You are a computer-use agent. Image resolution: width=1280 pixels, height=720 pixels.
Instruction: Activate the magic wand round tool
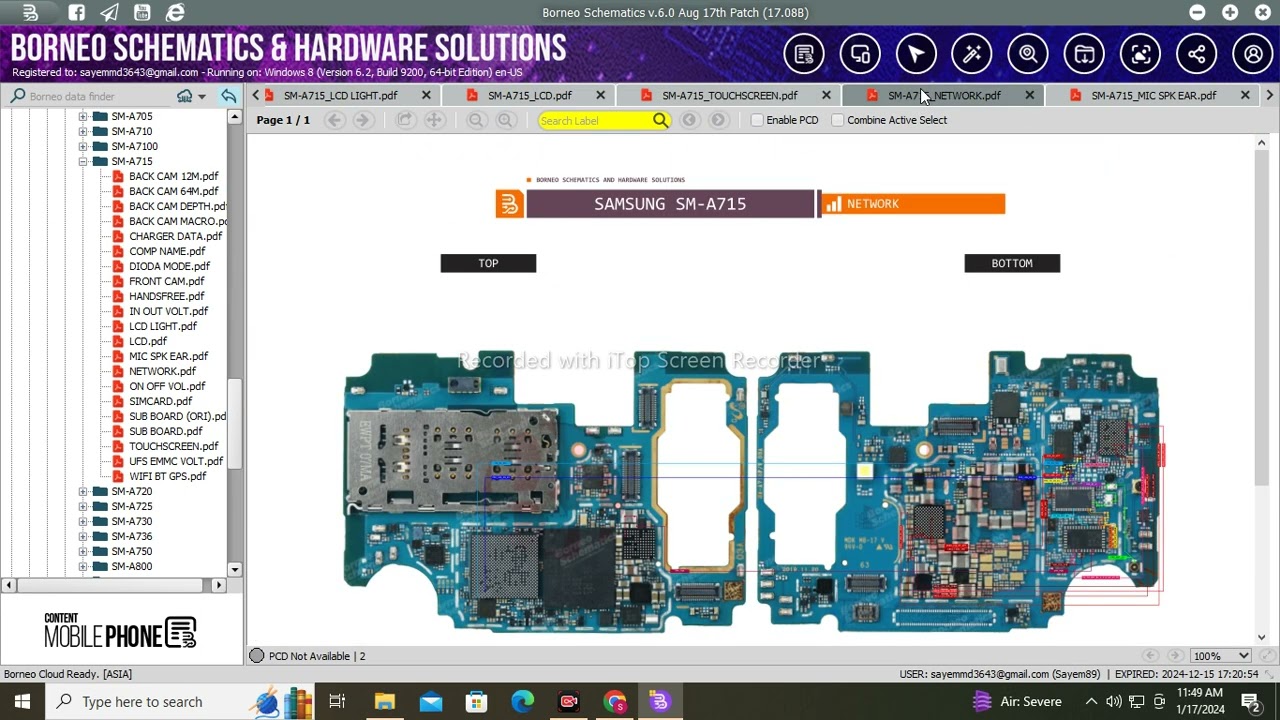pyautogui.click(x=972, y=54)
